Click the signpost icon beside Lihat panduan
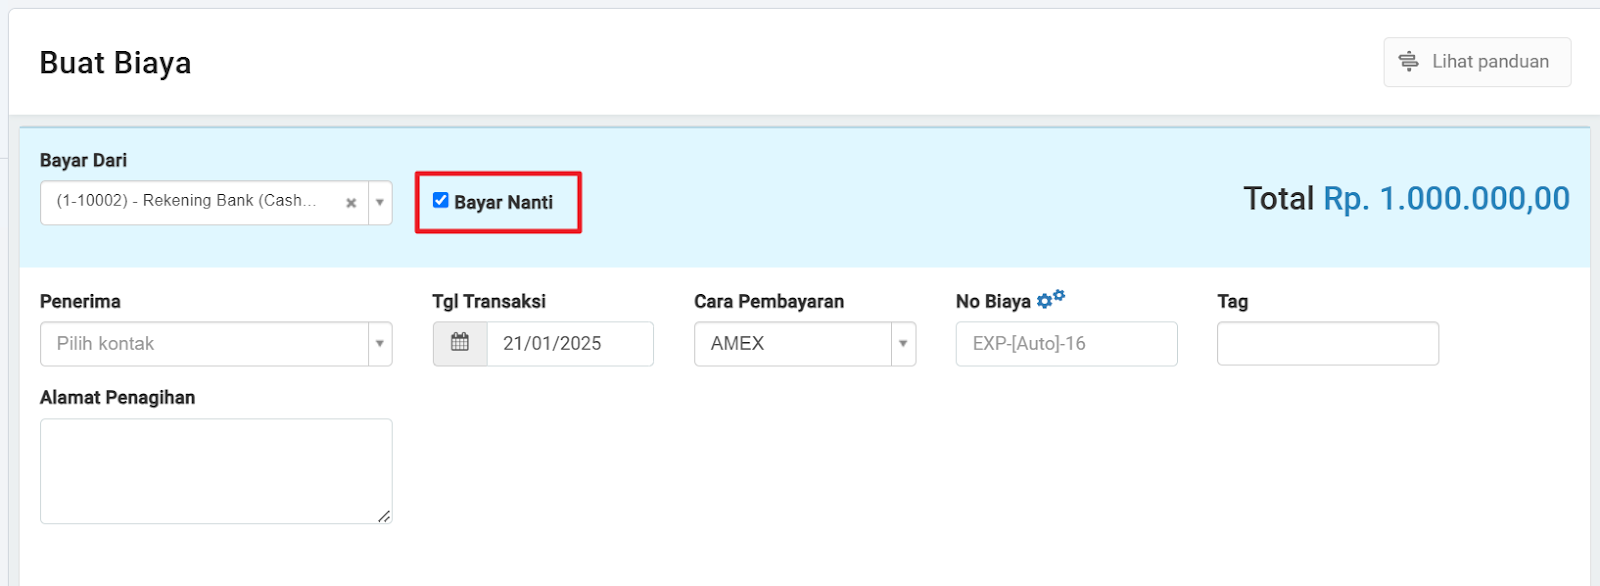This screenshot has height=586, width=1600. [1408, 62]
